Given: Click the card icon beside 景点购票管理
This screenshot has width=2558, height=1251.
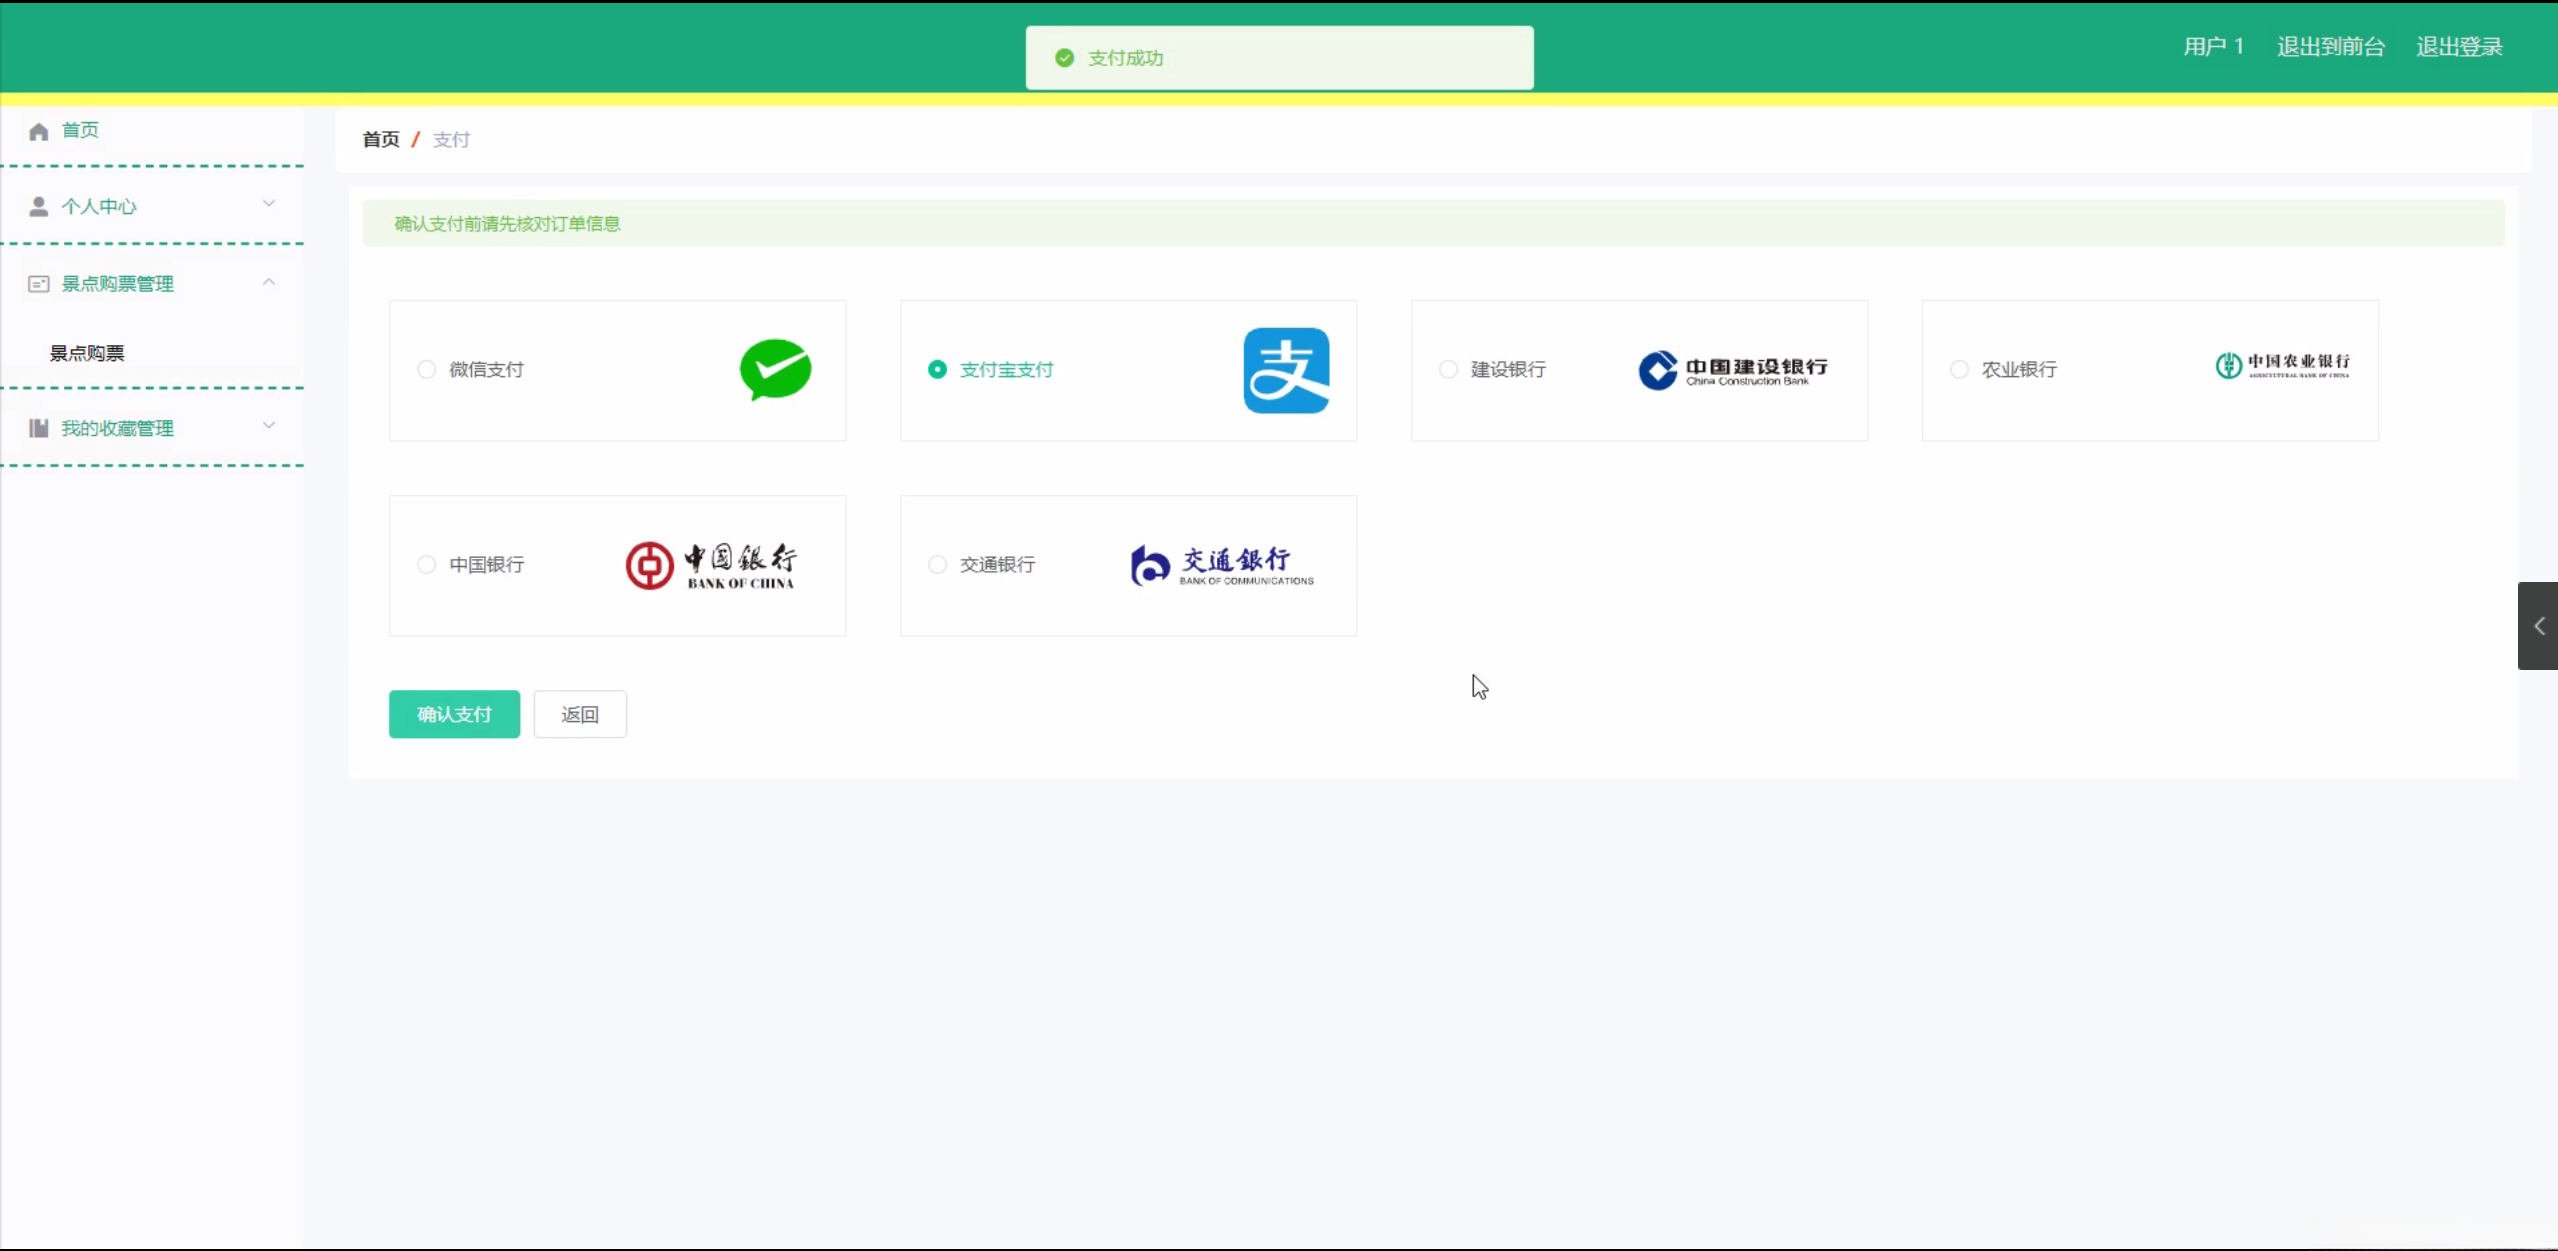Looking at the screenshot, I should [x=39, y=284].
